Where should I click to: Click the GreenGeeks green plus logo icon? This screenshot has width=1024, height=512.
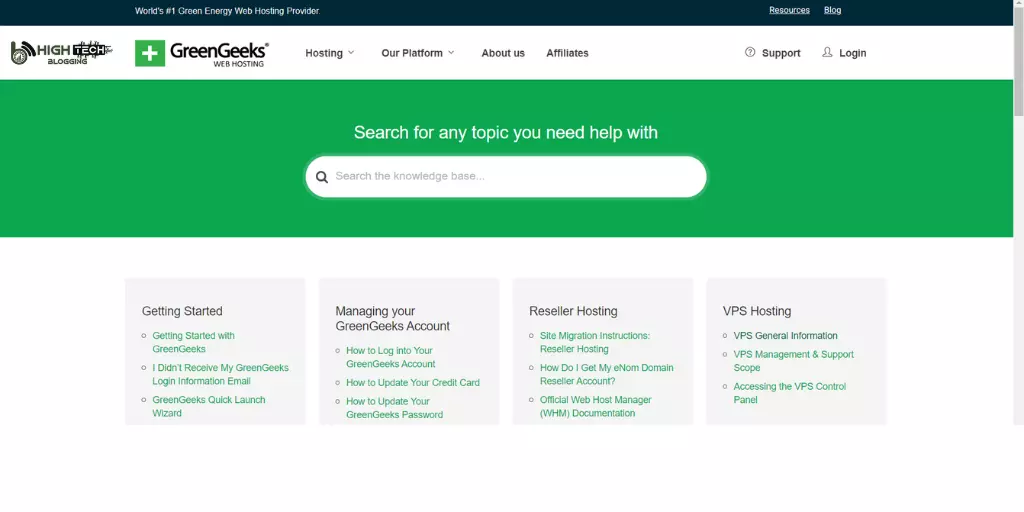coord(150,53)
